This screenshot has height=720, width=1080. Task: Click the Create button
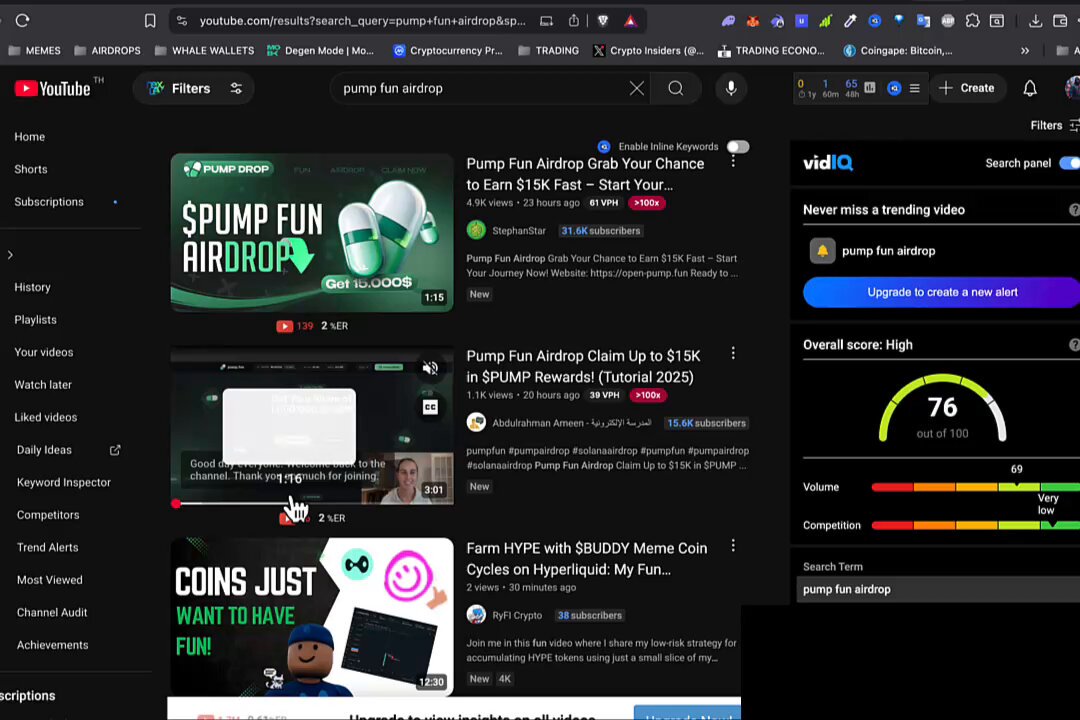click(x=967, y=88)
